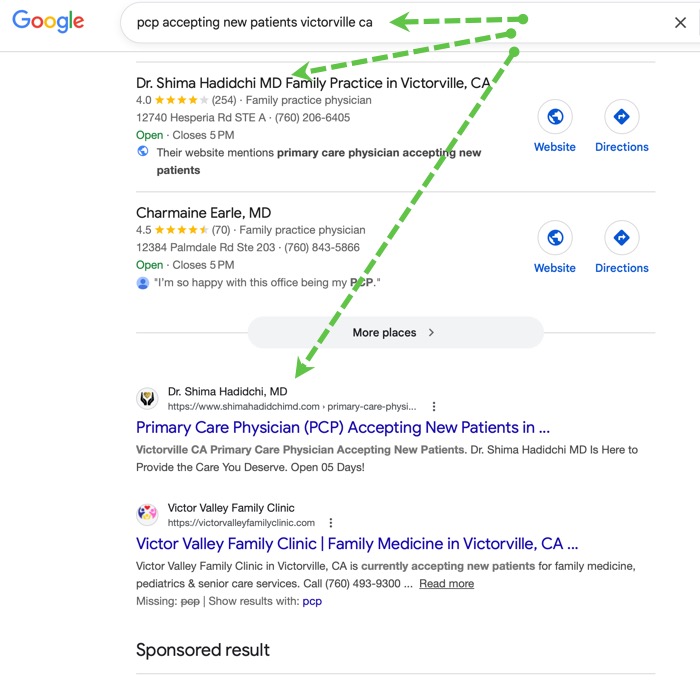Click the Dr. Shima Hadidchi result favicon
This screenshot has width=700, height=688.
(147, 399)
